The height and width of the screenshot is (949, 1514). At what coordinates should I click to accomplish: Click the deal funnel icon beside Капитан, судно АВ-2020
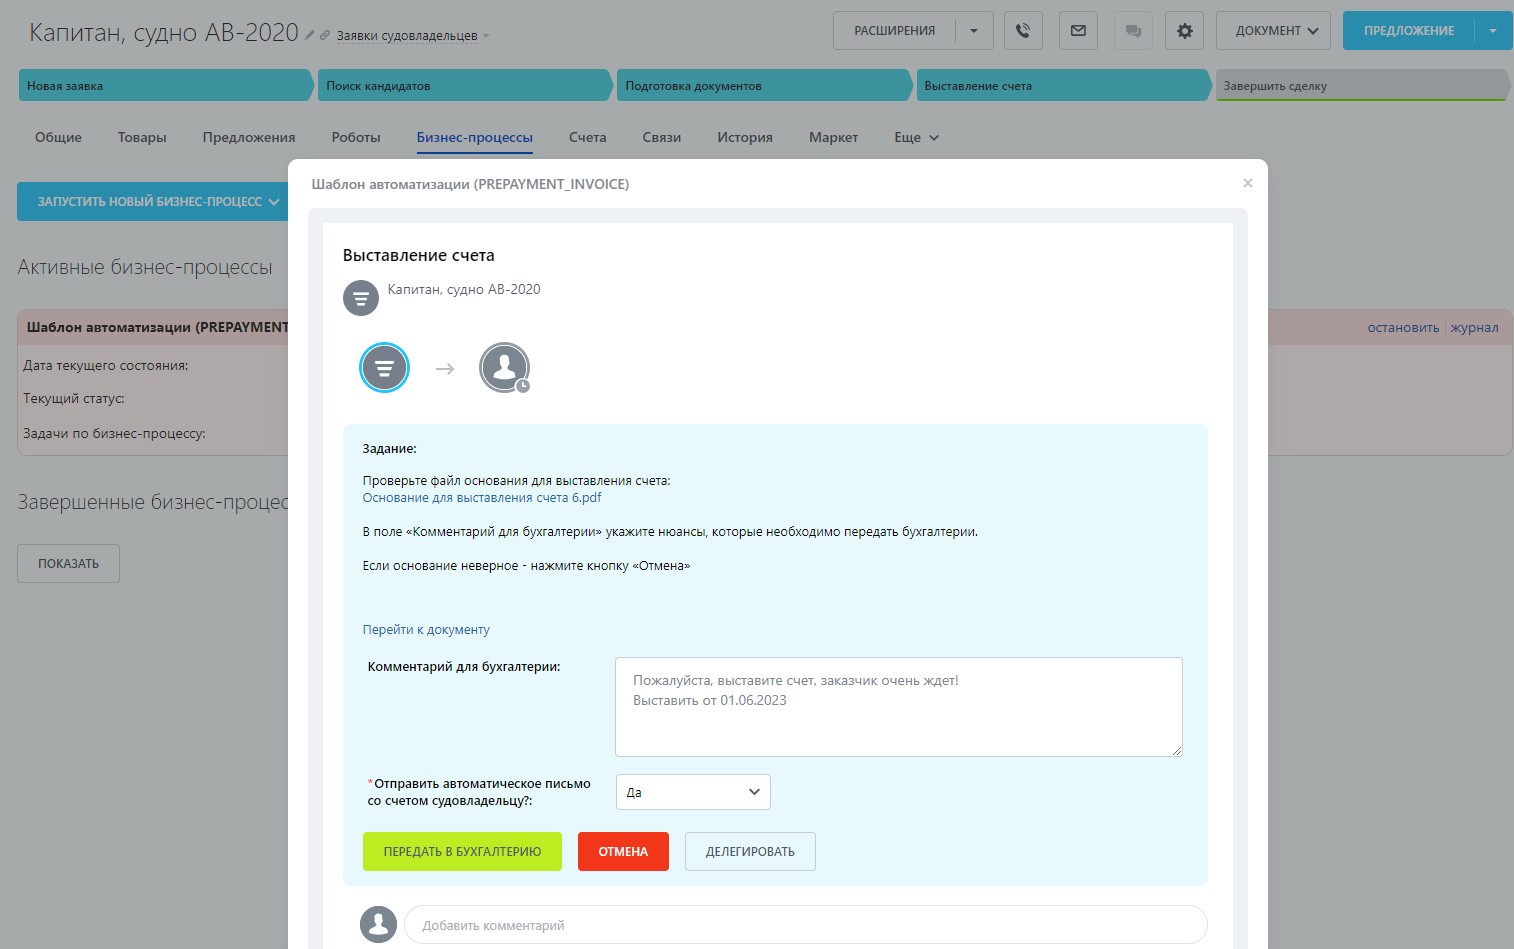point(361,298)
